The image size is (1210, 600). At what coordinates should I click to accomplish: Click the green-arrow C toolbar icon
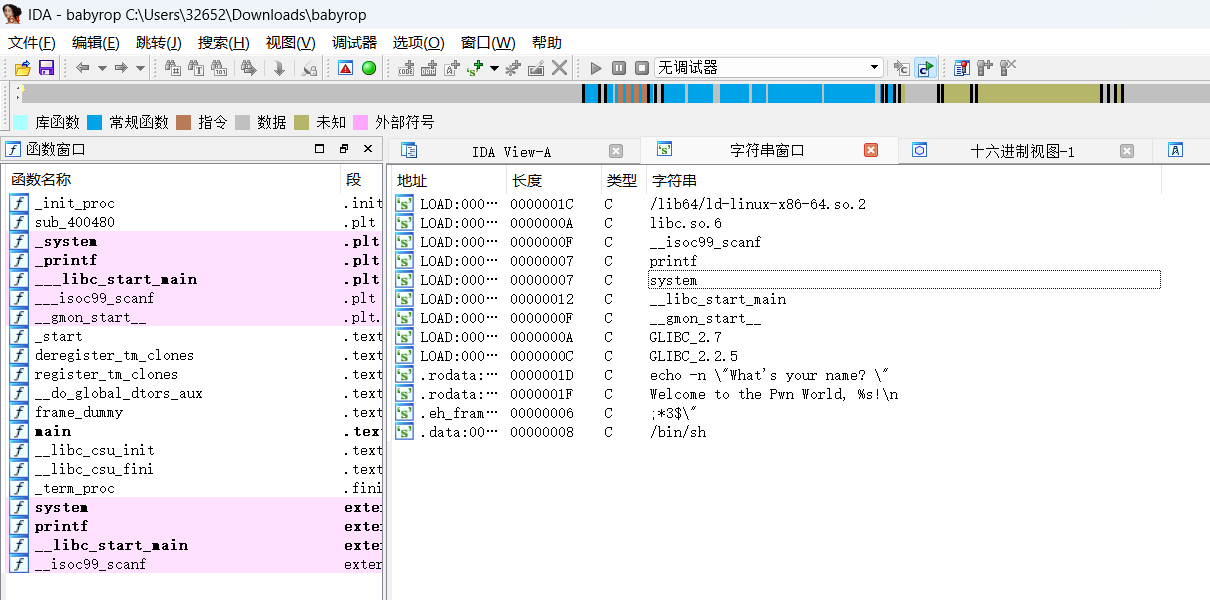925,68
